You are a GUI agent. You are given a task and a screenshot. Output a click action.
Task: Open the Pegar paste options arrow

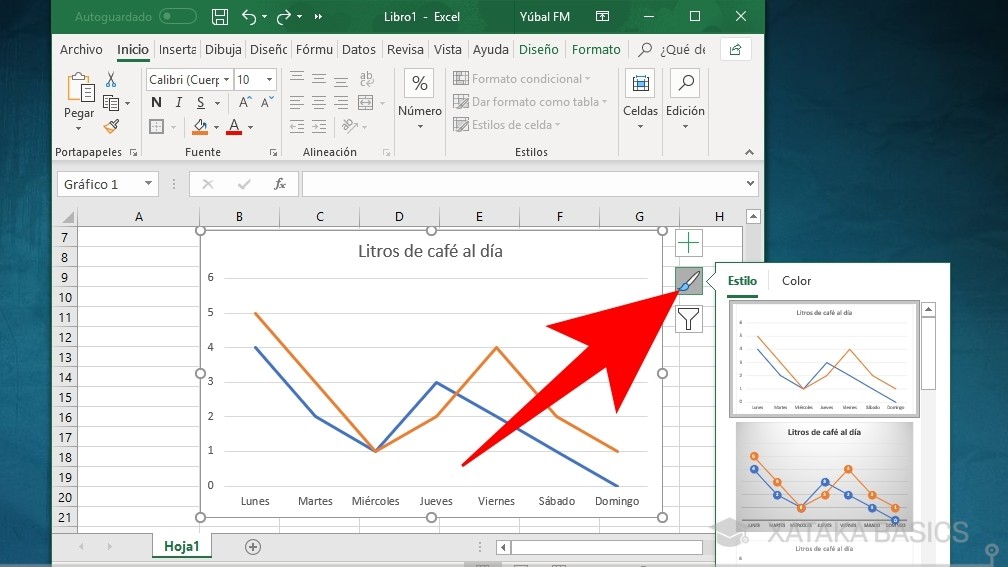coord(78,129)
